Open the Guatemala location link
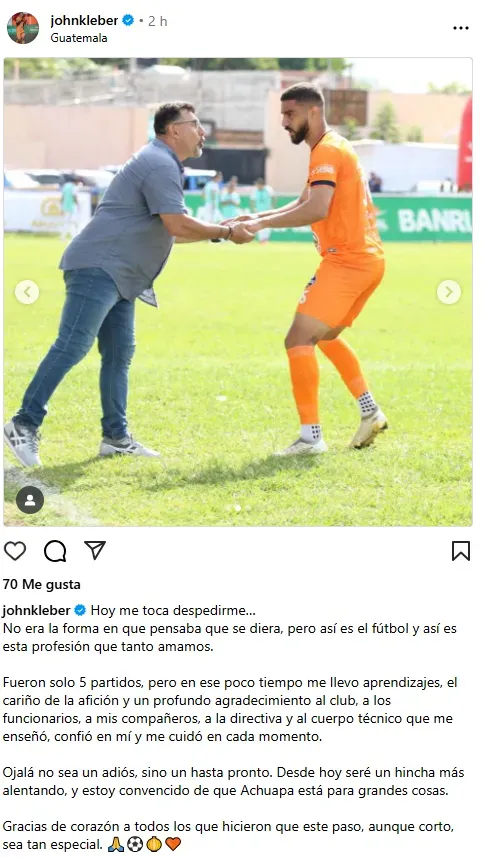 [79, 38]
